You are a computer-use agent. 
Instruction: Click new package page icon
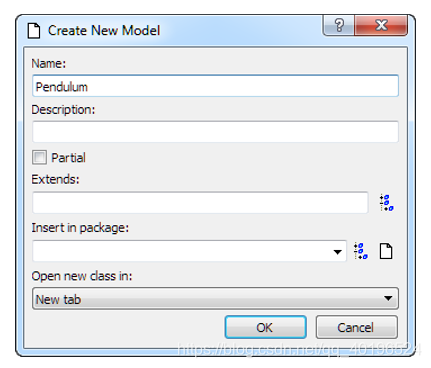[x=386, y=251]
